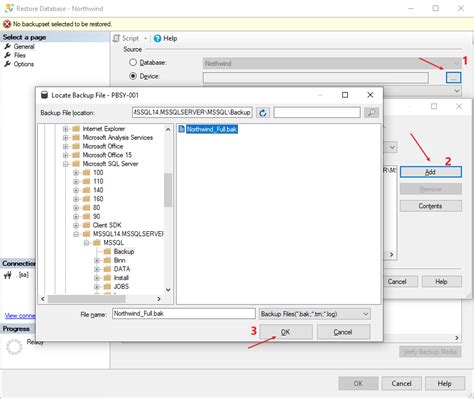This screenshot has width=474, height=399.
Task: Open the Options page
Action: (x=24, y=64)
